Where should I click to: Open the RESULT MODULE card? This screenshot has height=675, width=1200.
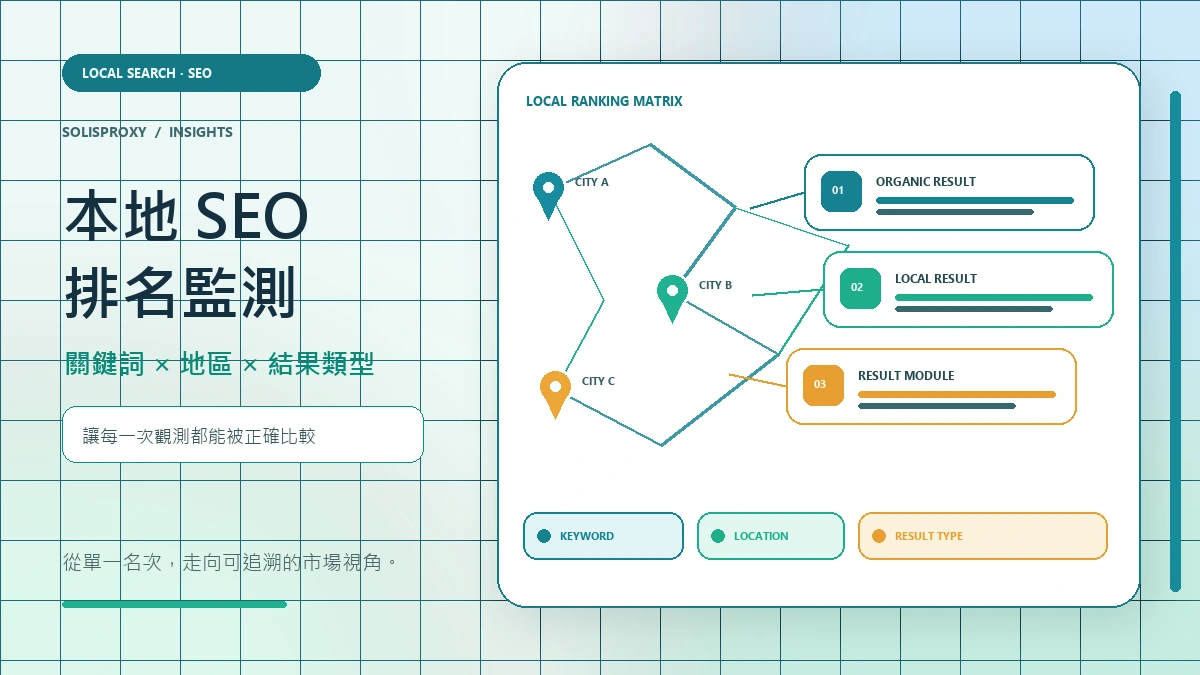click(x=931, y=386)
